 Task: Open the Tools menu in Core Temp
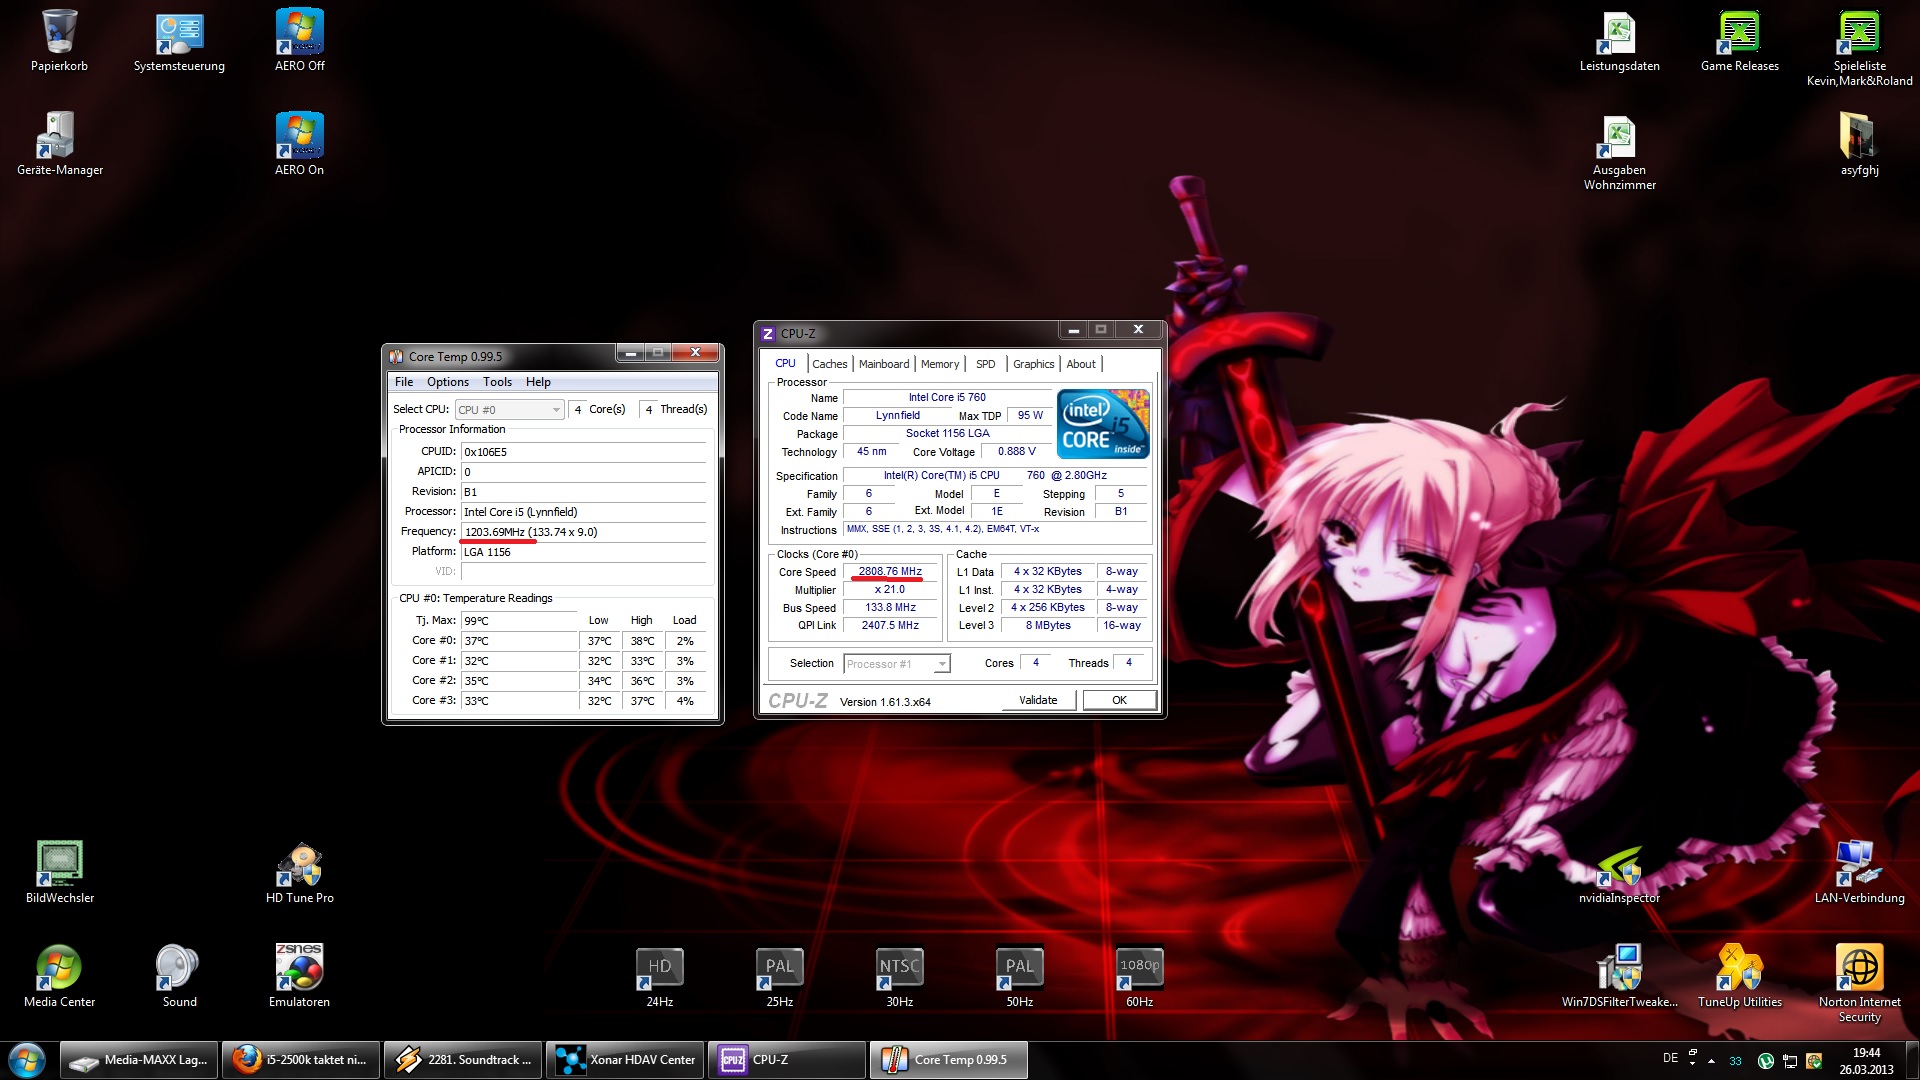point(497,382)
